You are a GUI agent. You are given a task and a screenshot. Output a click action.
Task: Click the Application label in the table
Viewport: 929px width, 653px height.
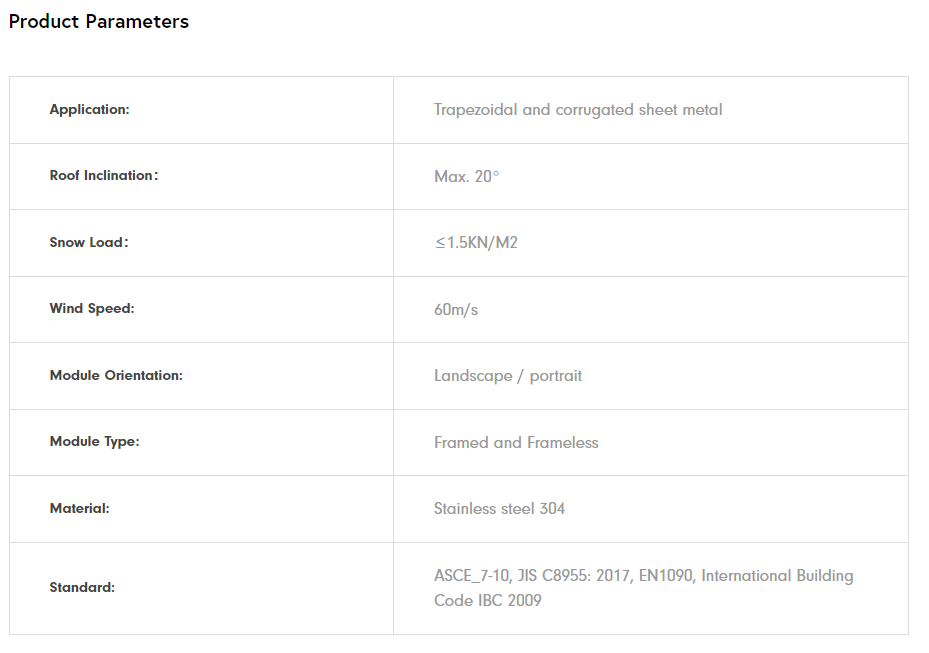pos(89,110)
